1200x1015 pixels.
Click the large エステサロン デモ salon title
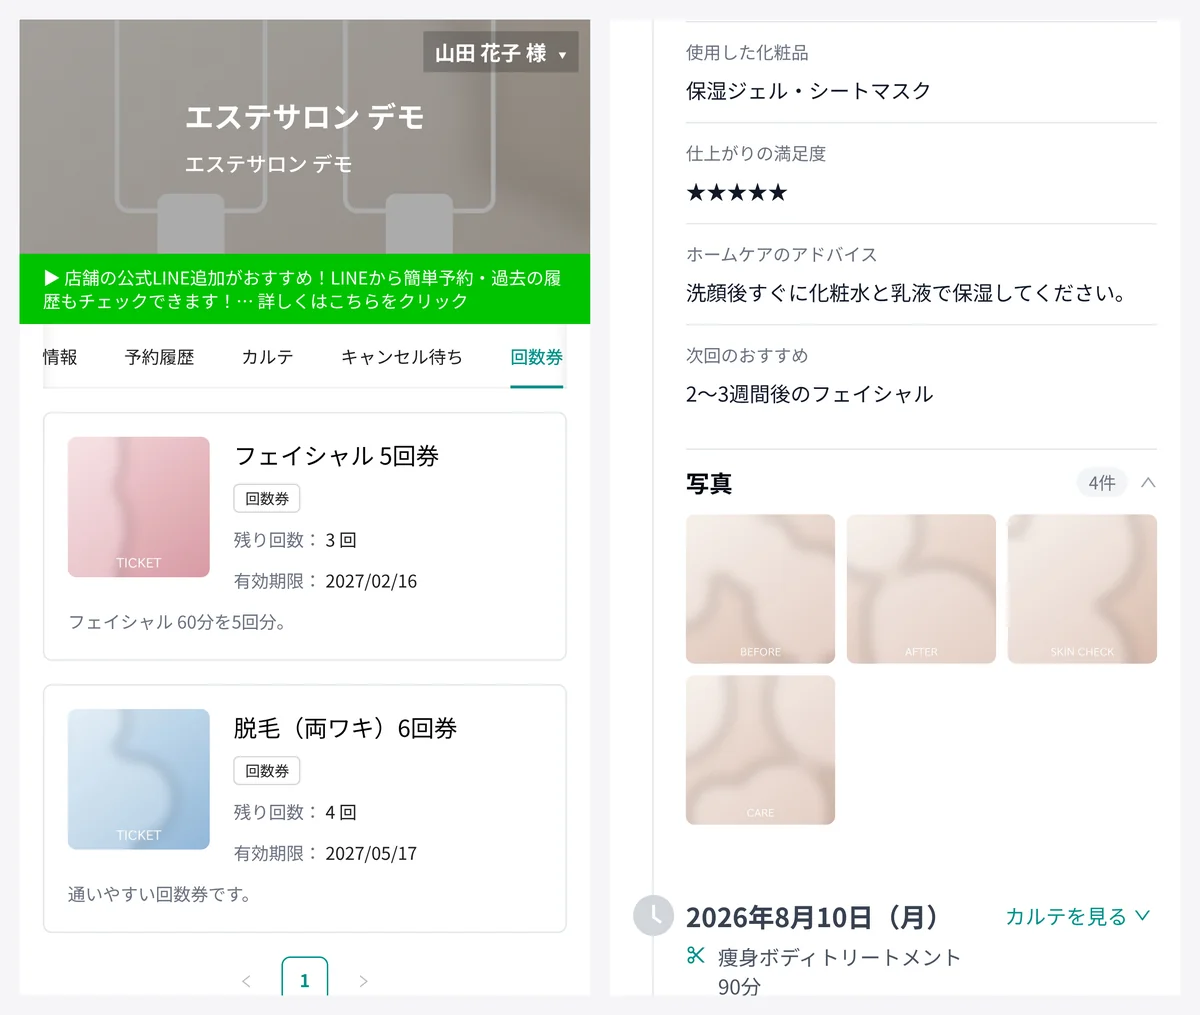click(305, 117)
